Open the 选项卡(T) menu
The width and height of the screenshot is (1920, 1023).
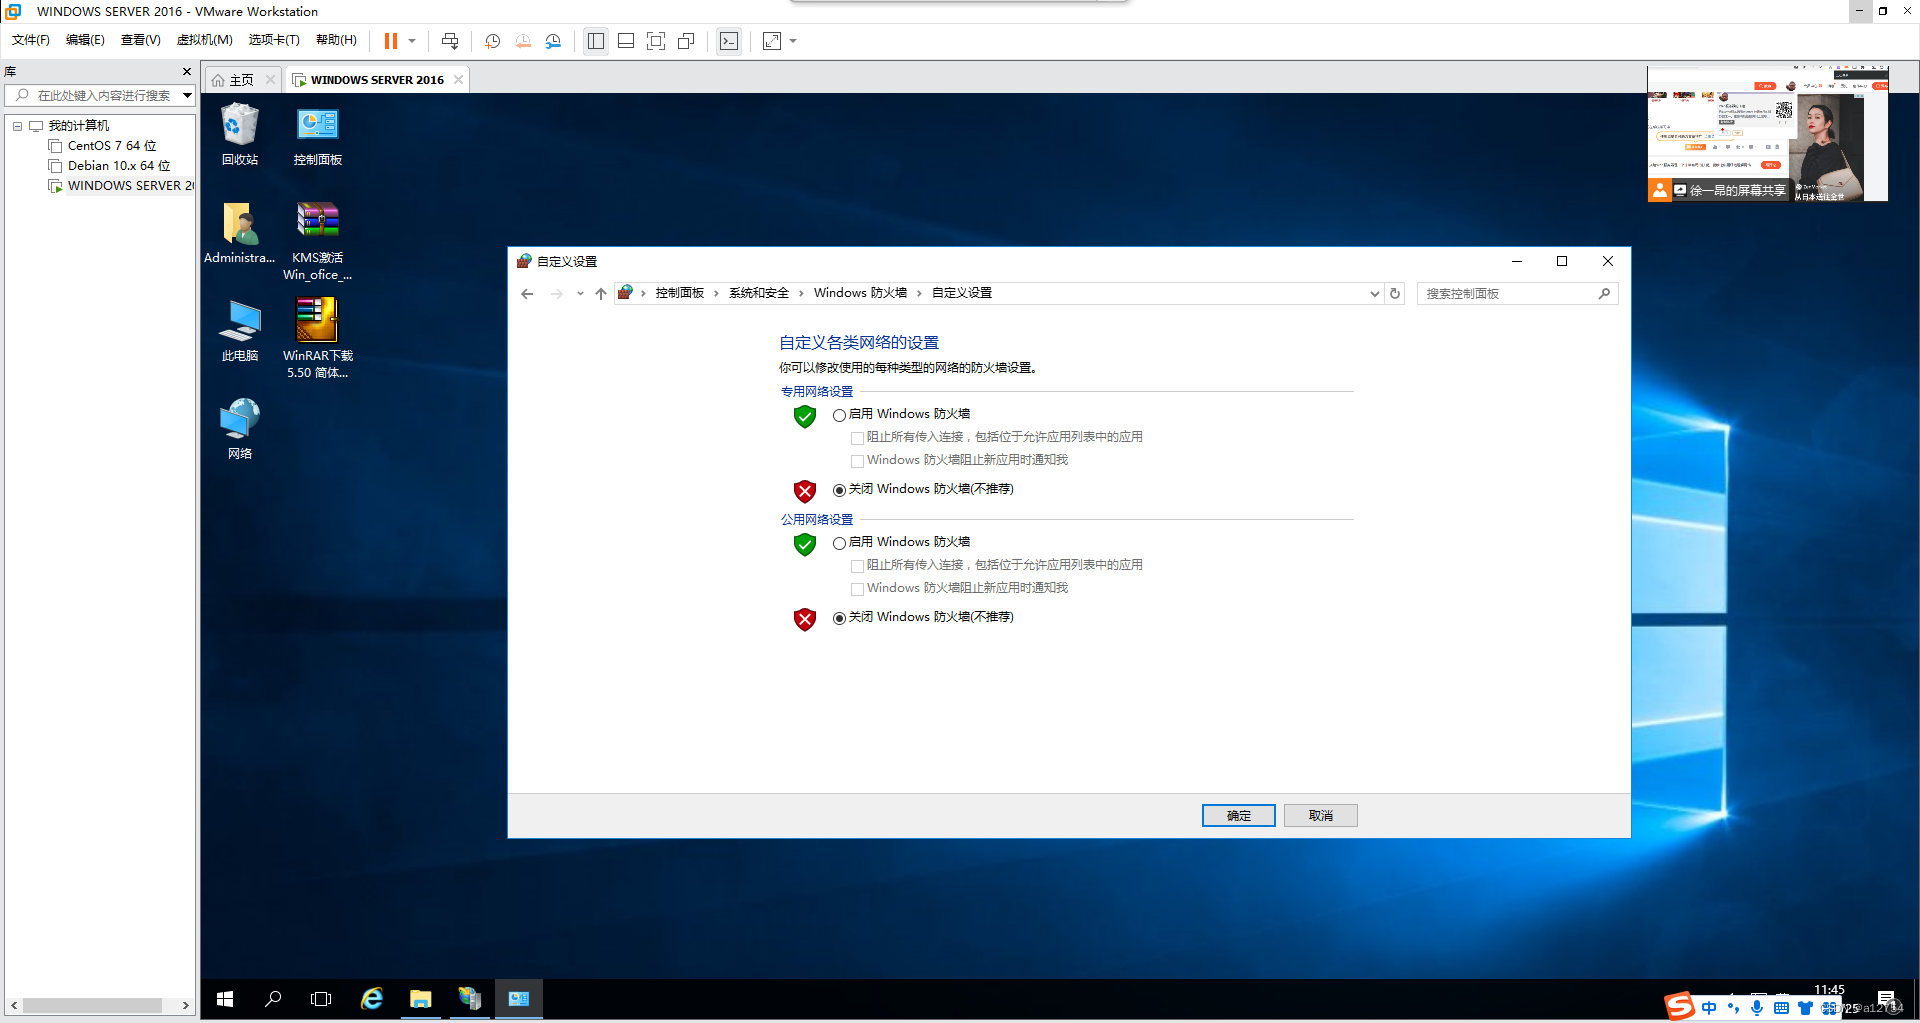point(274,40)
